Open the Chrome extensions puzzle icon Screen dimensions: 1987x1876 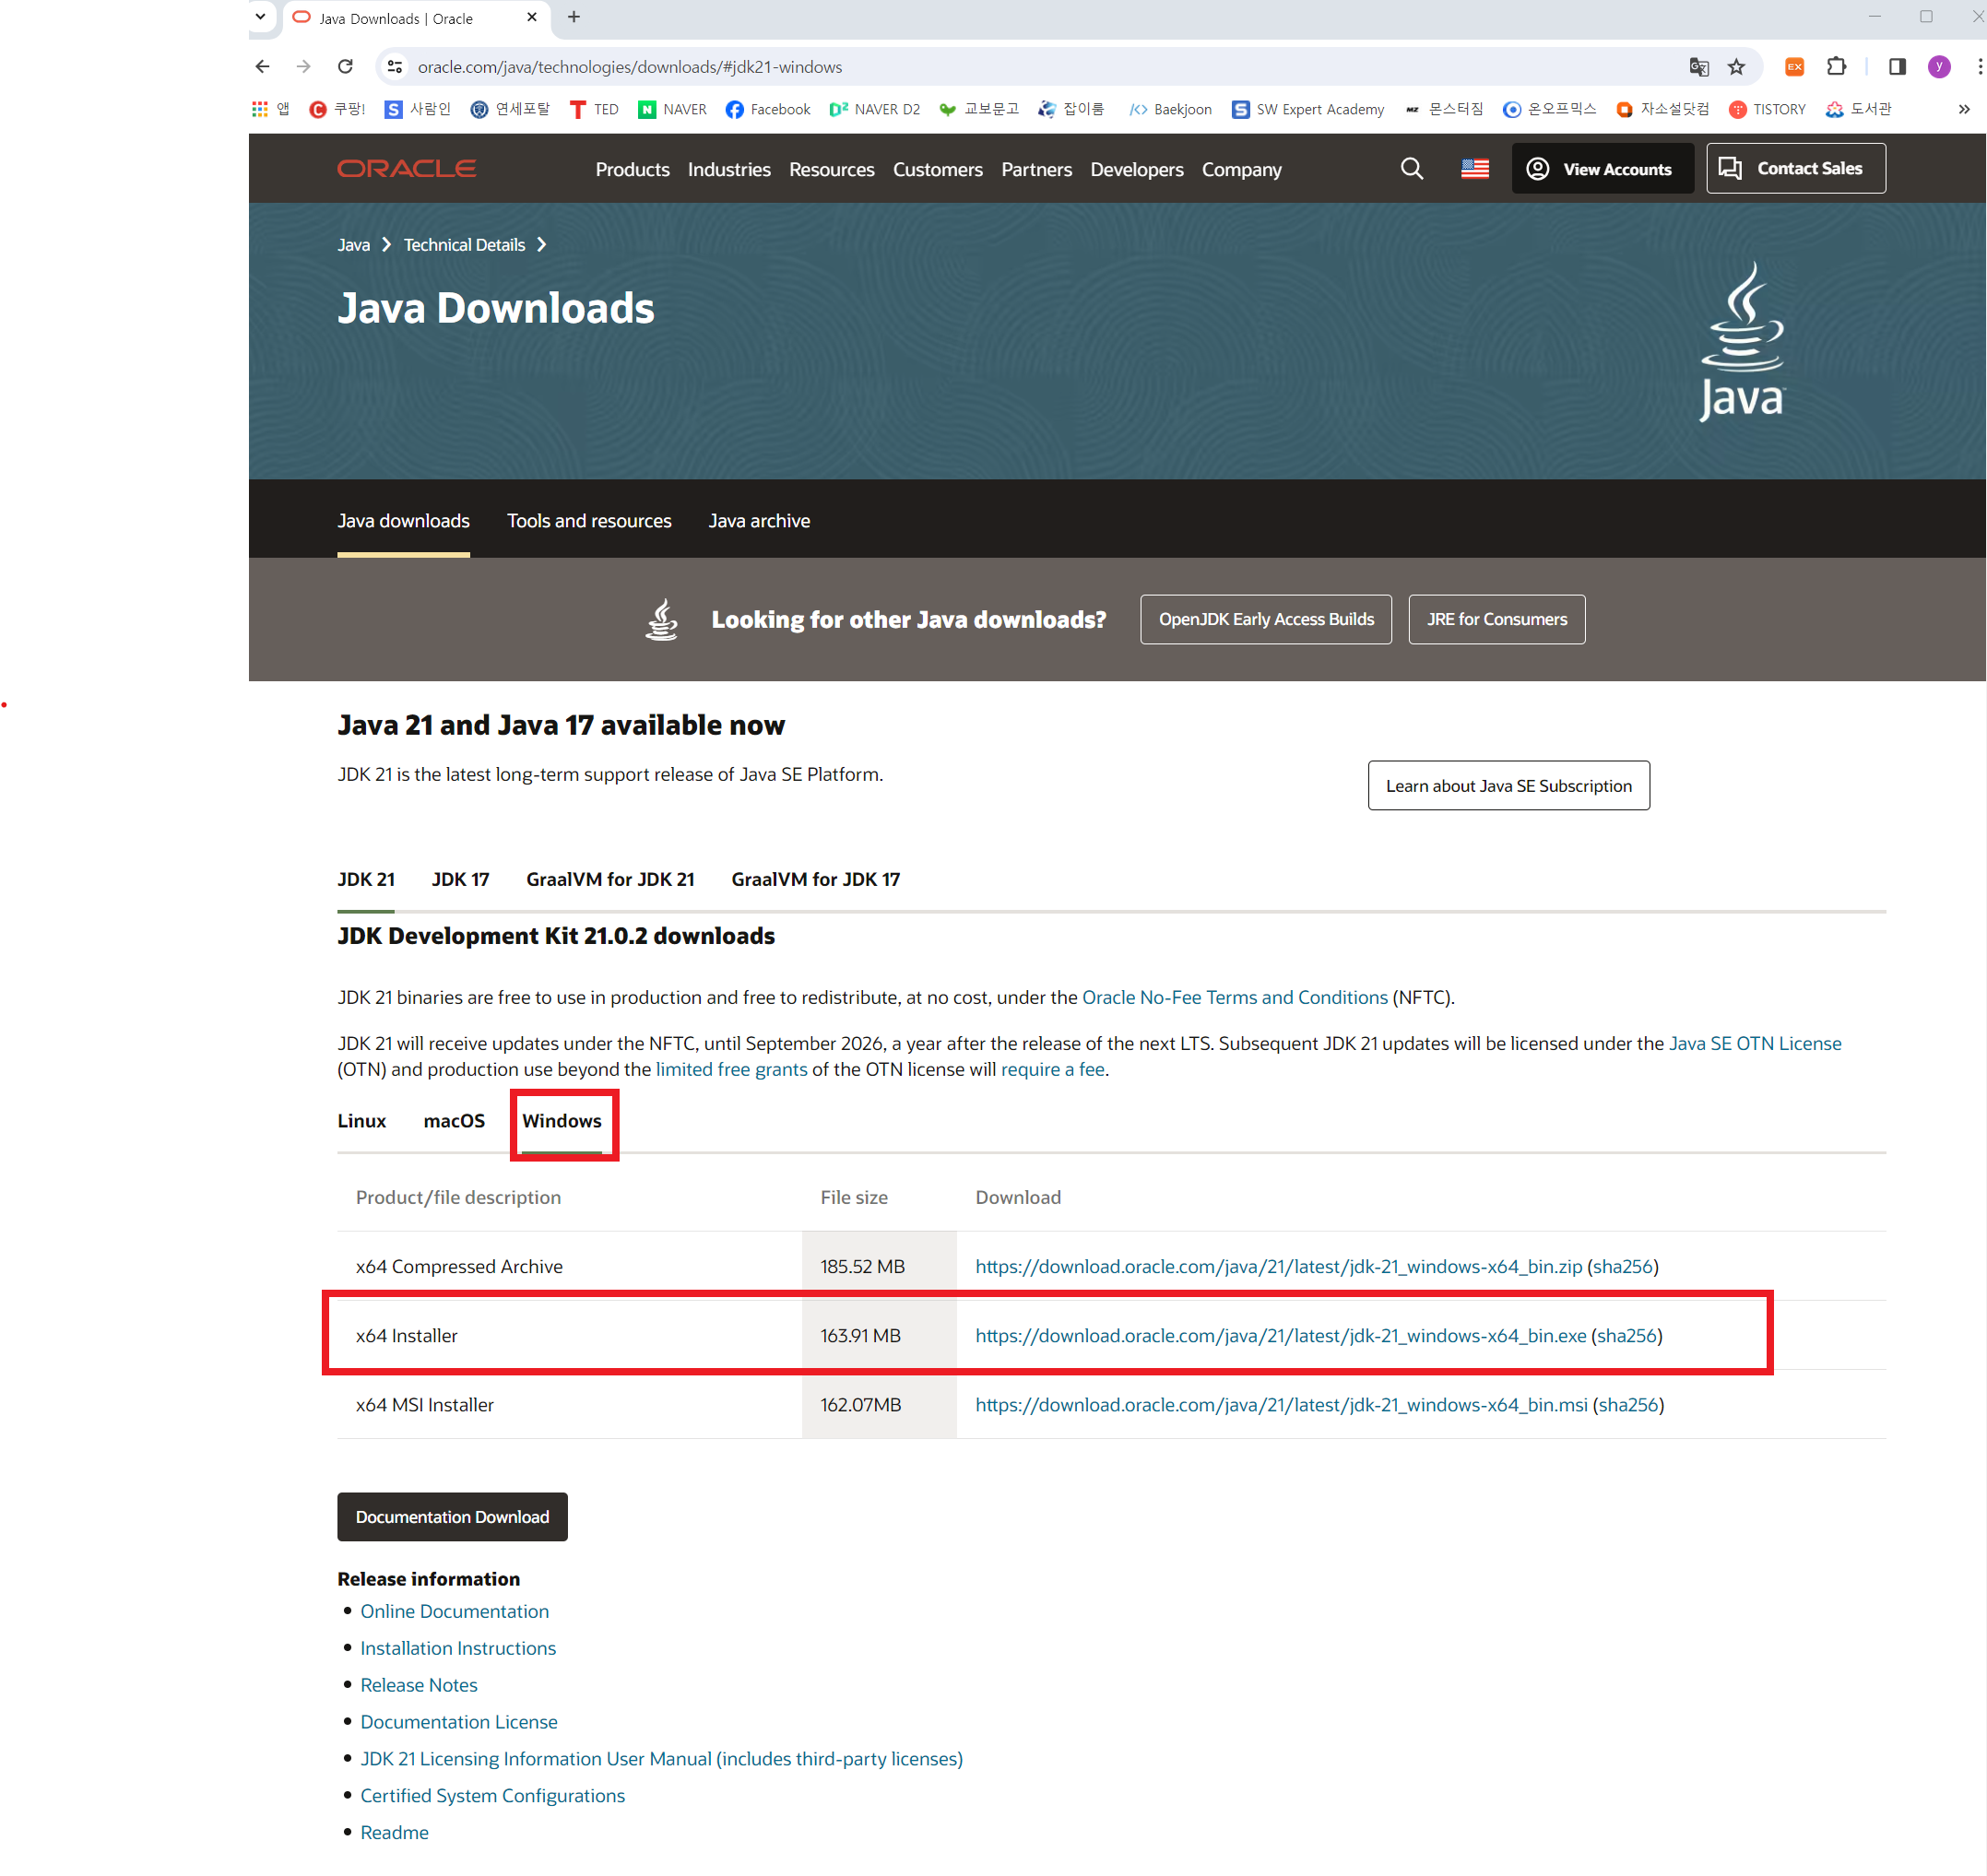pyautogui.click(x=1836, y=67)
